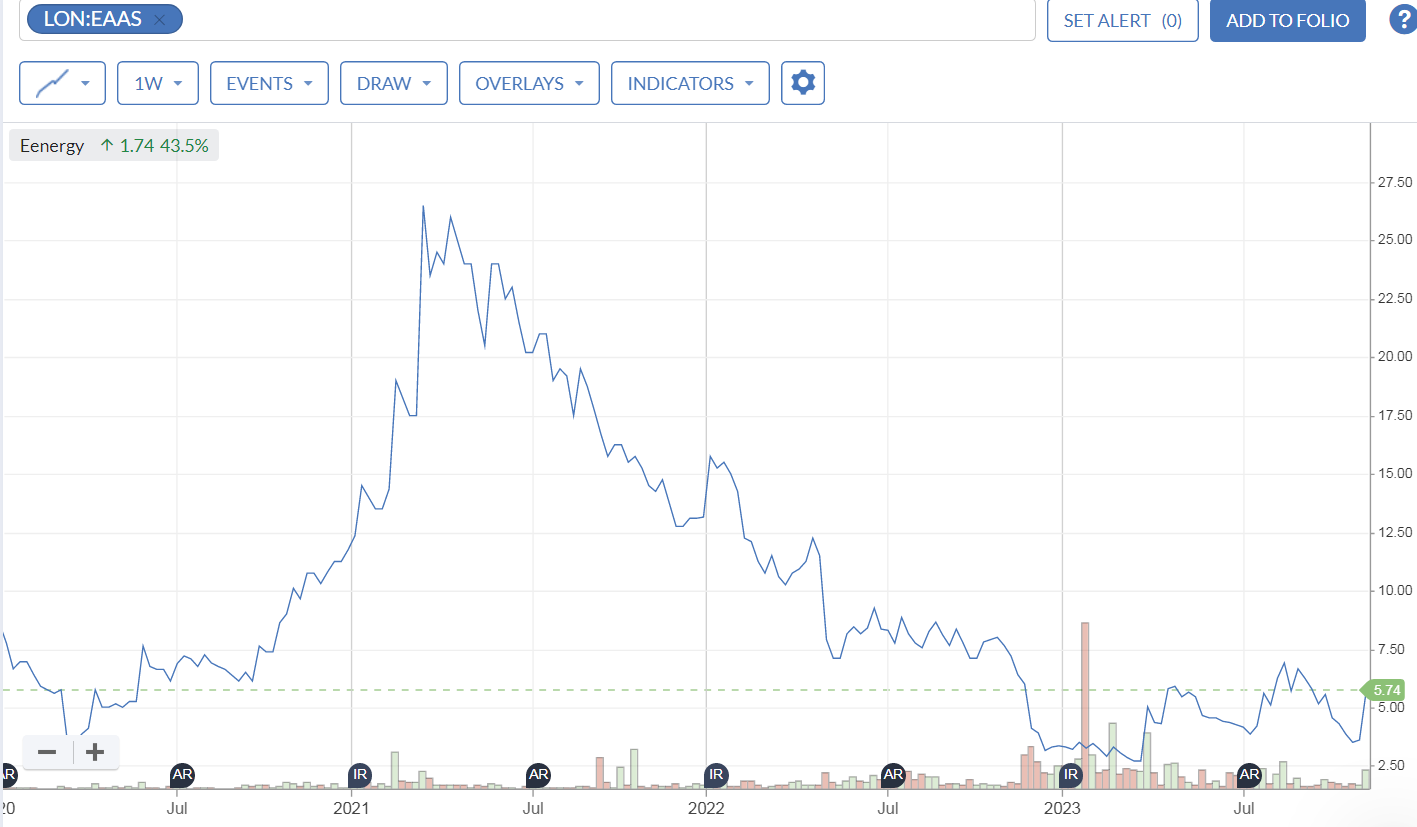Remove the LON:EAAS ticker tag
1417x827 pixels.
[x=159, y=19]
